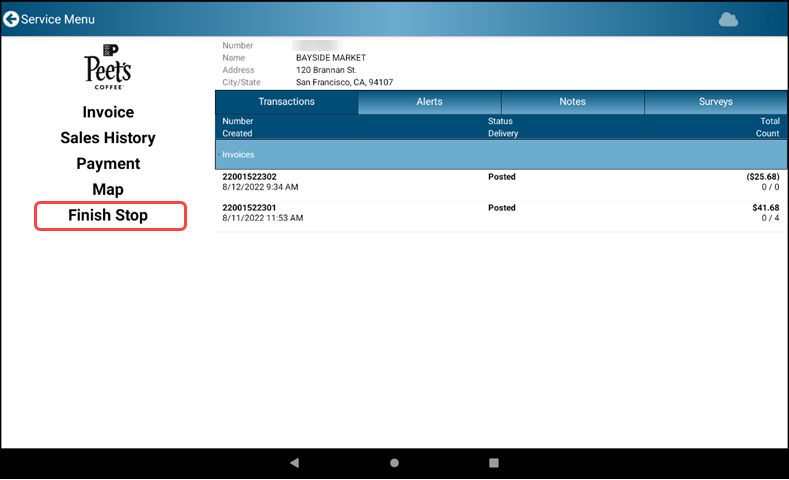Open the Invoice option
Image resolution: width=789 pixels, height=480 pixels.
pyautogui.click(x=108, y=112)
